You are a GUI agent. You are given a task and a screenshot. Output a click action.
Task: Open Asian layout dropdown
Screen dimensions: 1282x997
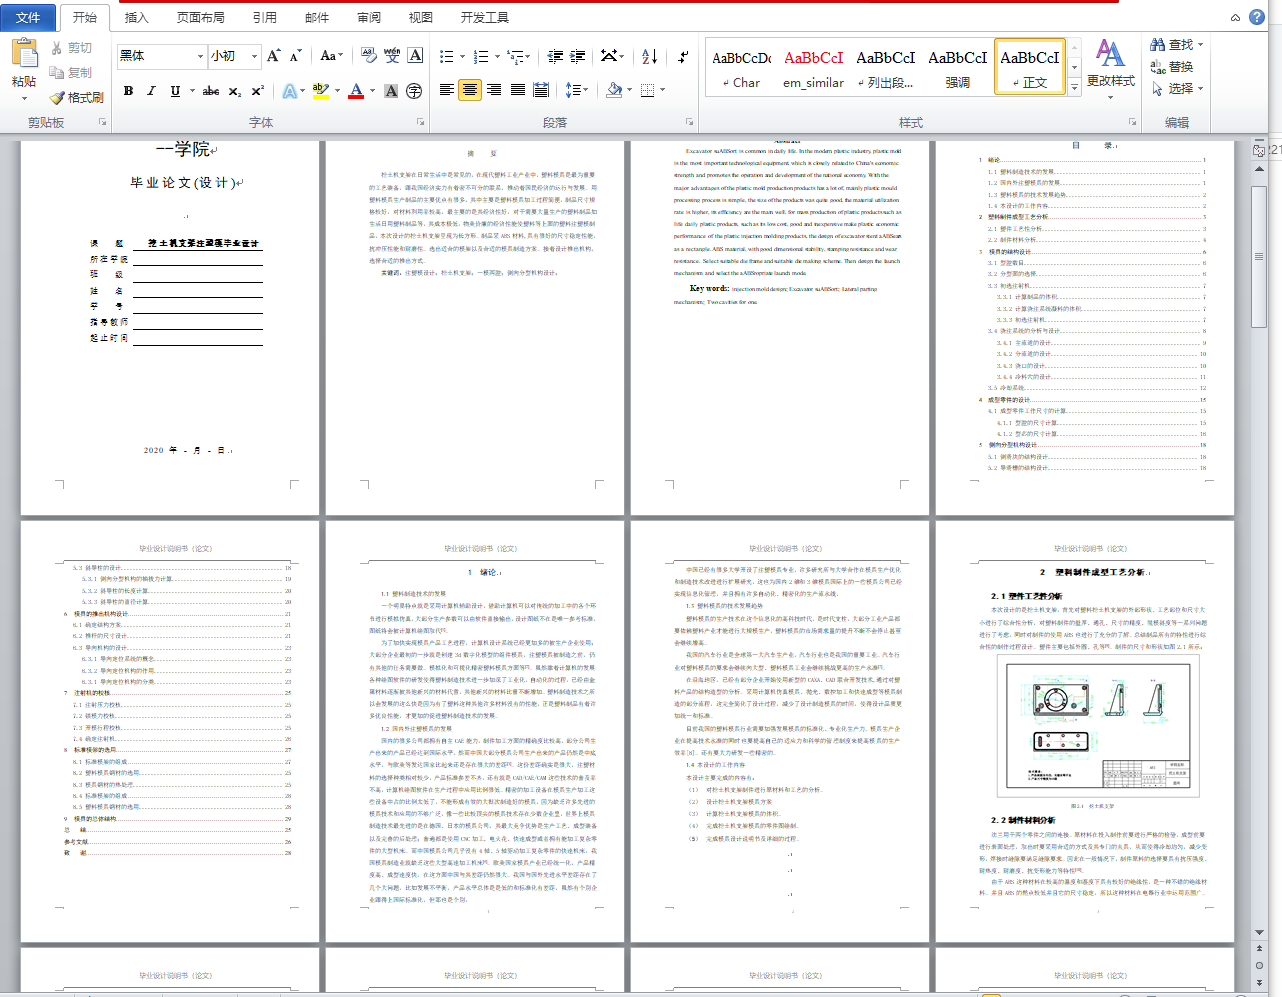click(x=612, y=56)
